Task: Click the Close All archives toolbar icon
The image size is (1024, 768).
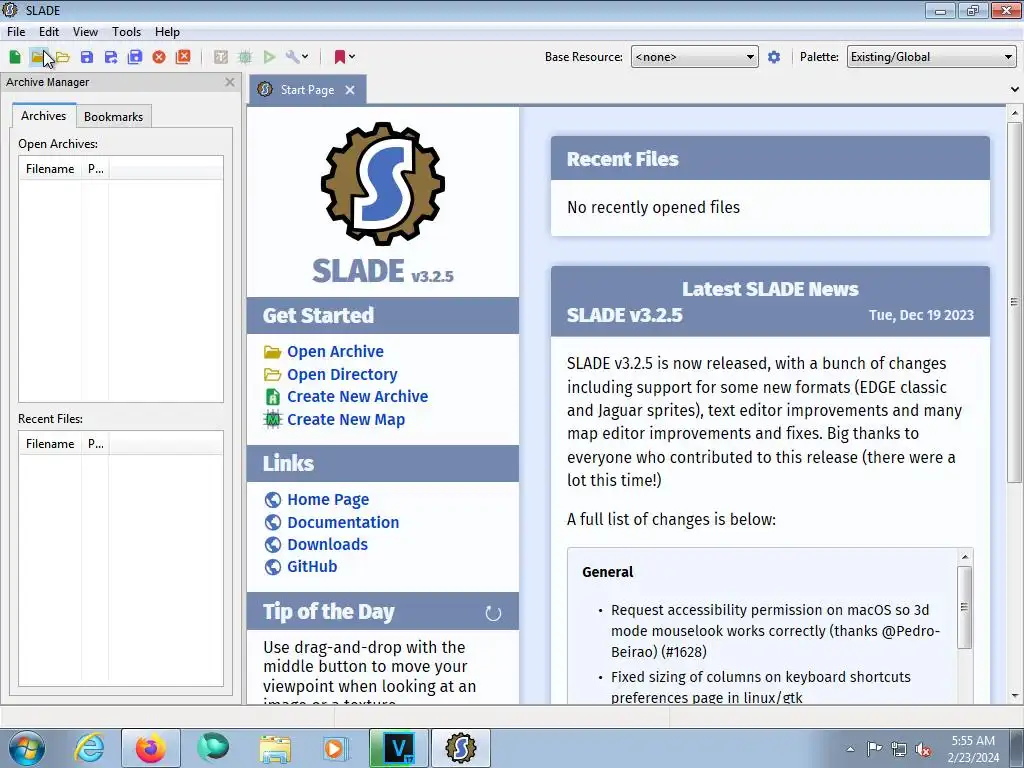Action: coord(184,57)
